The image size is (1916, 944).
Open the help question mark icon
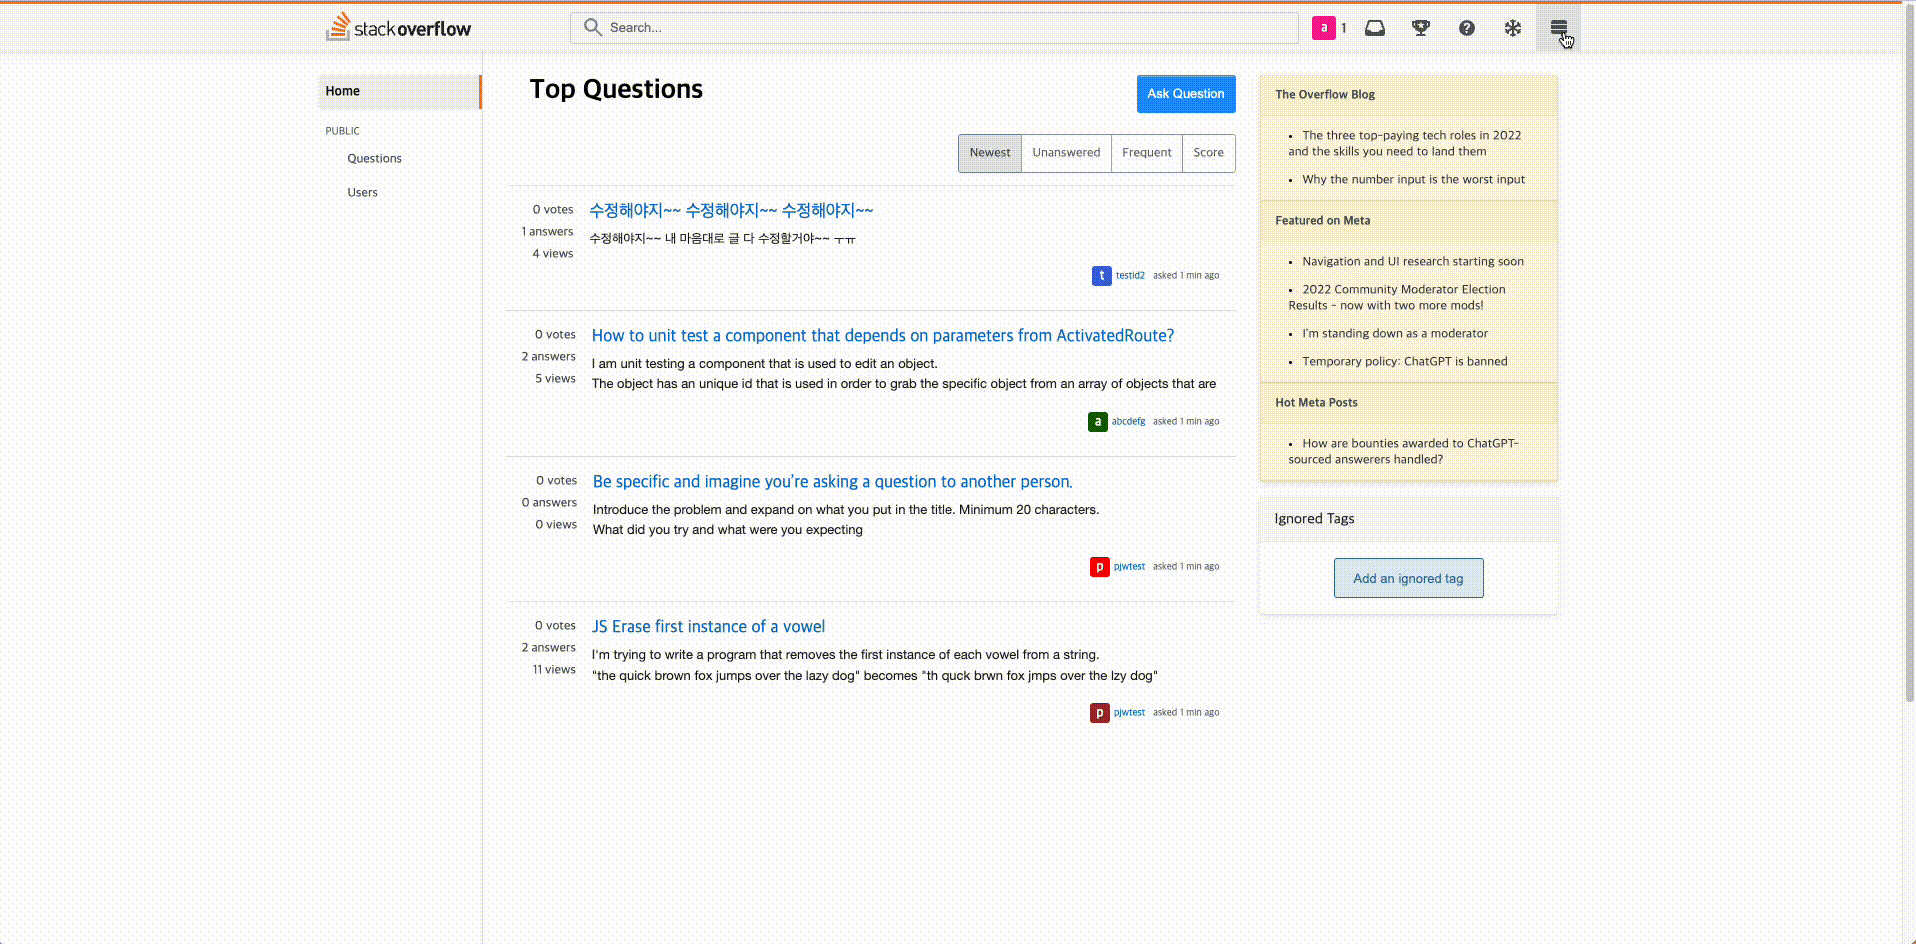click(1466, 28)
